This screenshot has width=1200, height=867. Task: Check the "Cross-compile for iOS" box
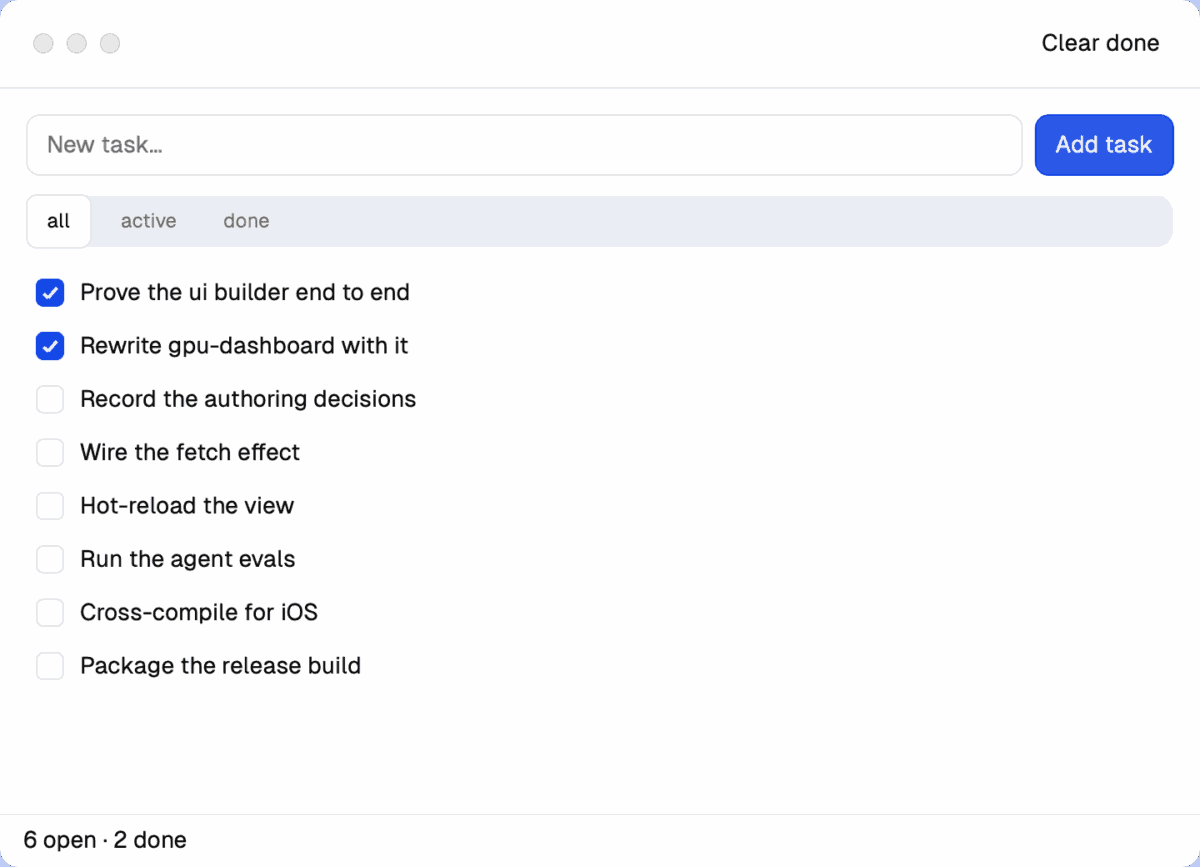(50, 613)
